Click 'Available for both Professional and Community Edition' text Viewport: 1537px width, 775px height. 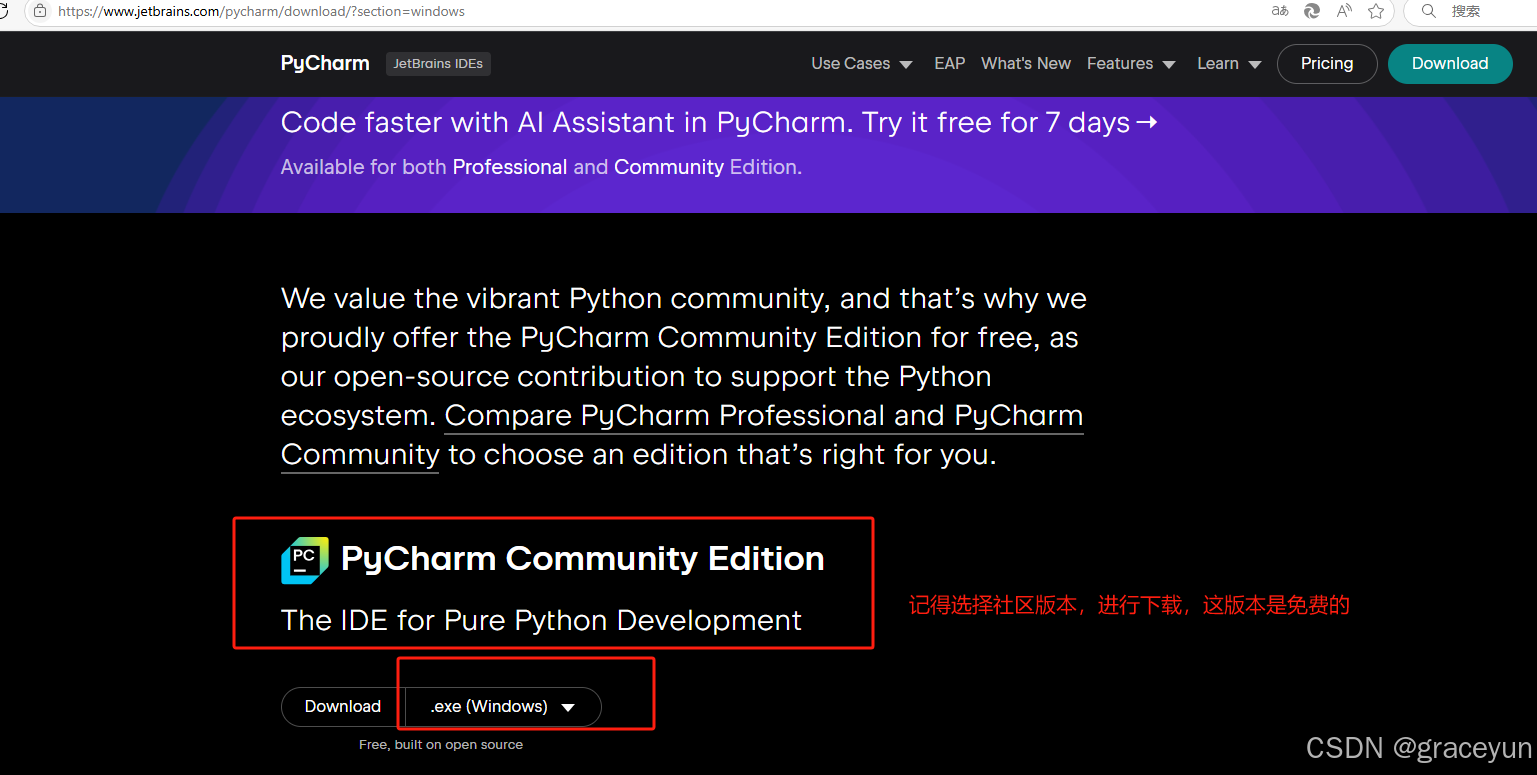tap(541, 167)
